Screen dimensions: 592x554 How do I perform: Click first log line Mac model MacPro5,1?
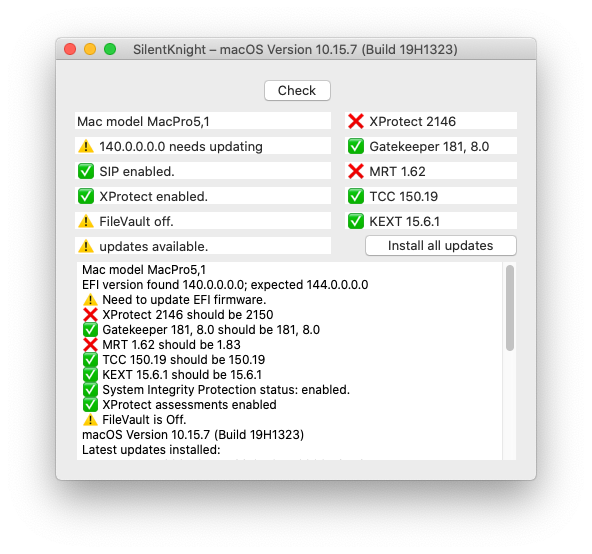click(144, 270)
